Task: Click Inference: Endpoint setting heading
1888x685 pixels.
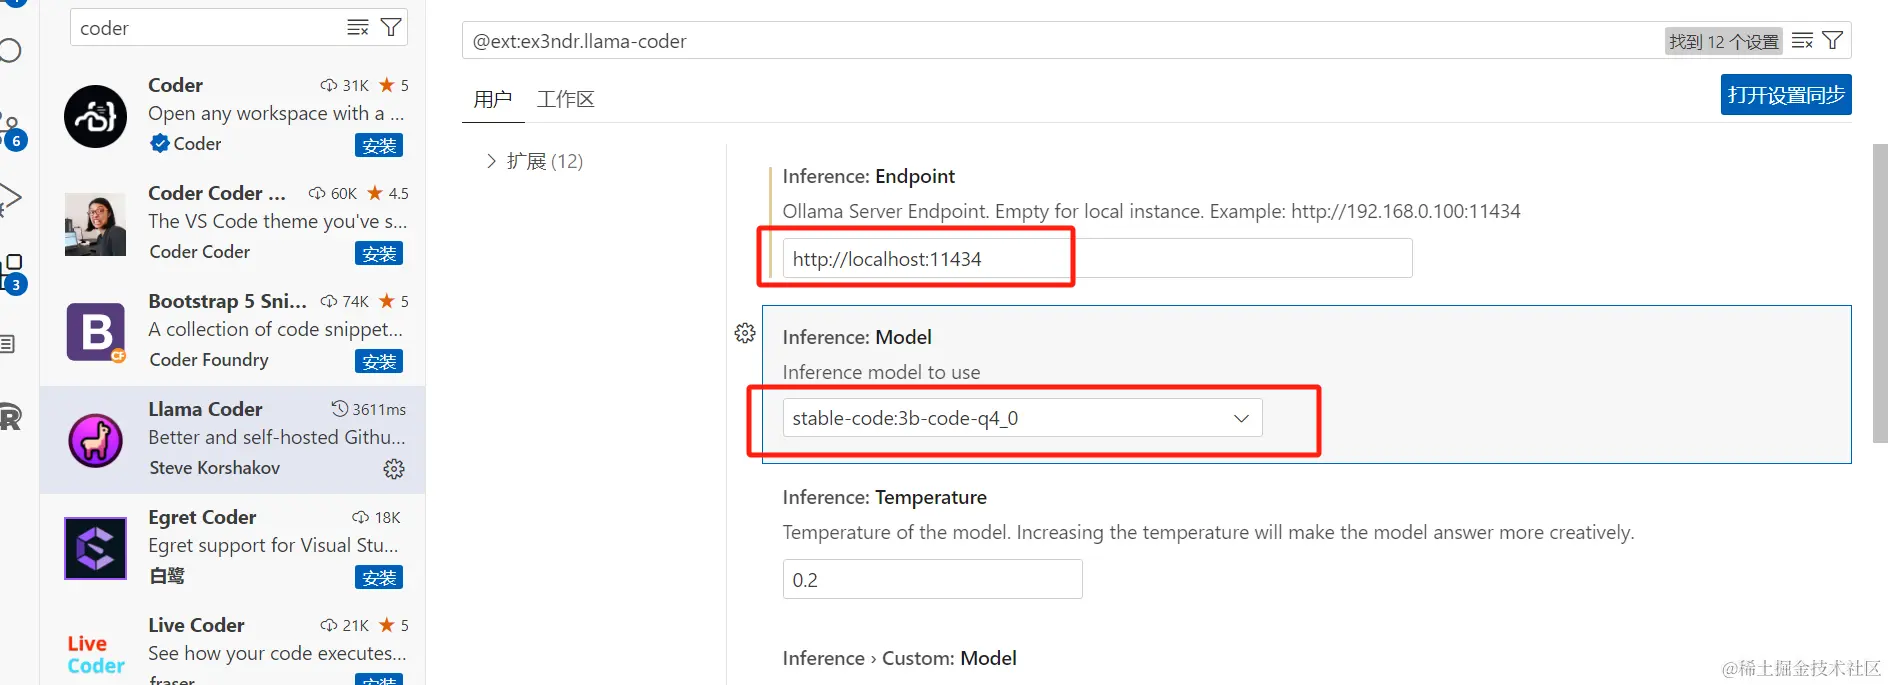Action: 868,176
